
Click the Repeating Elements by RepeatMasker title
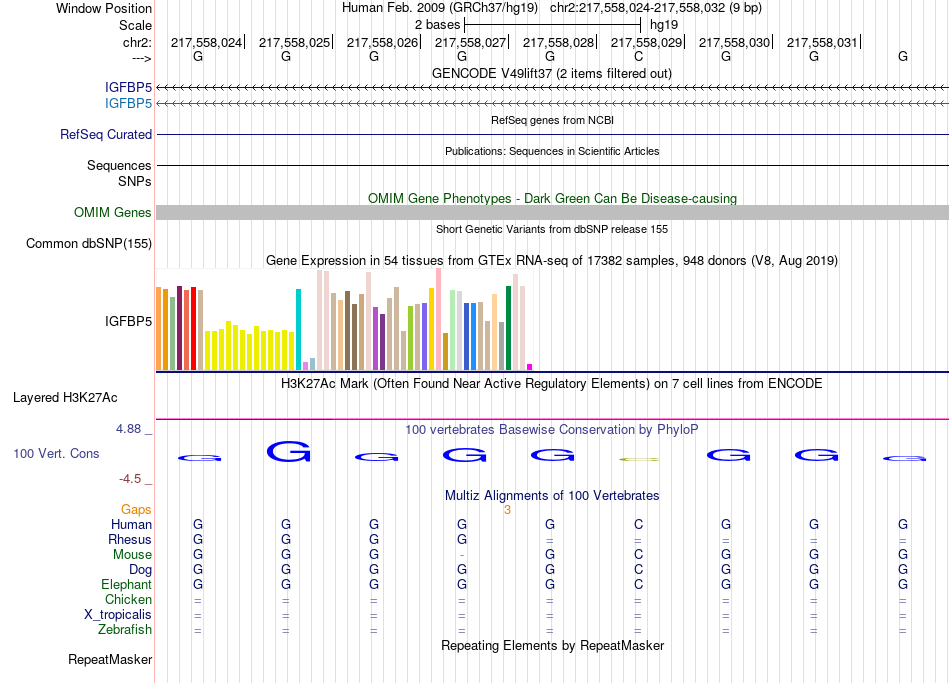553,646
